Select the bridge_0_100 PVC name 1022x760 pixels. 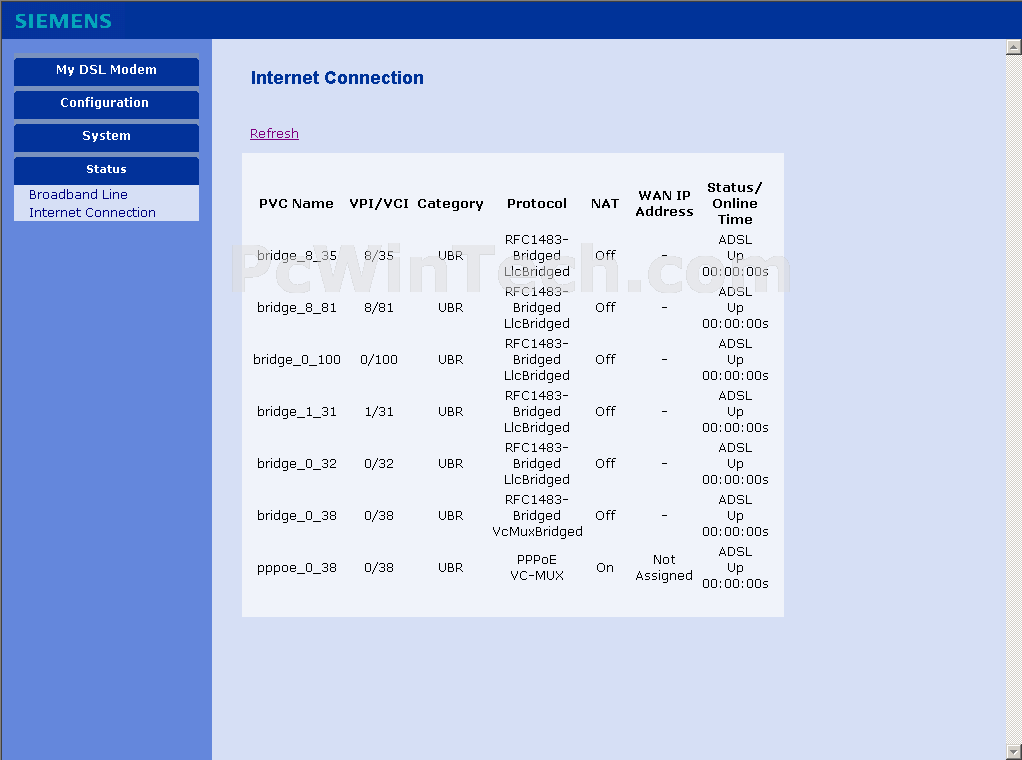[x=297, y=360]
